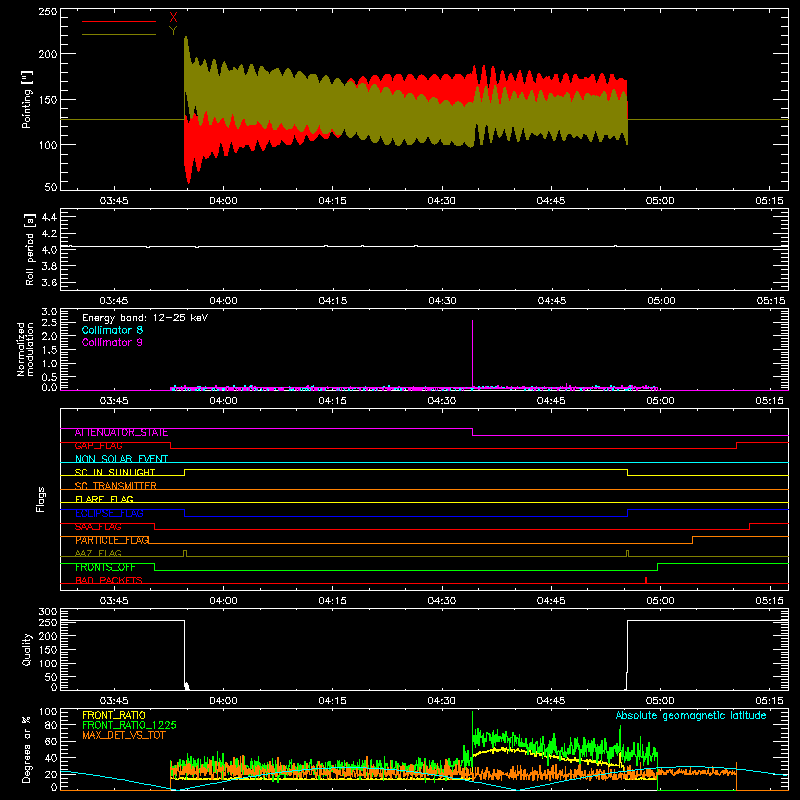Image resolution: width=800 pixels, height=800 pixels.
Task: Select the BAD_PACKETS flag label
Action: (109, 581)
